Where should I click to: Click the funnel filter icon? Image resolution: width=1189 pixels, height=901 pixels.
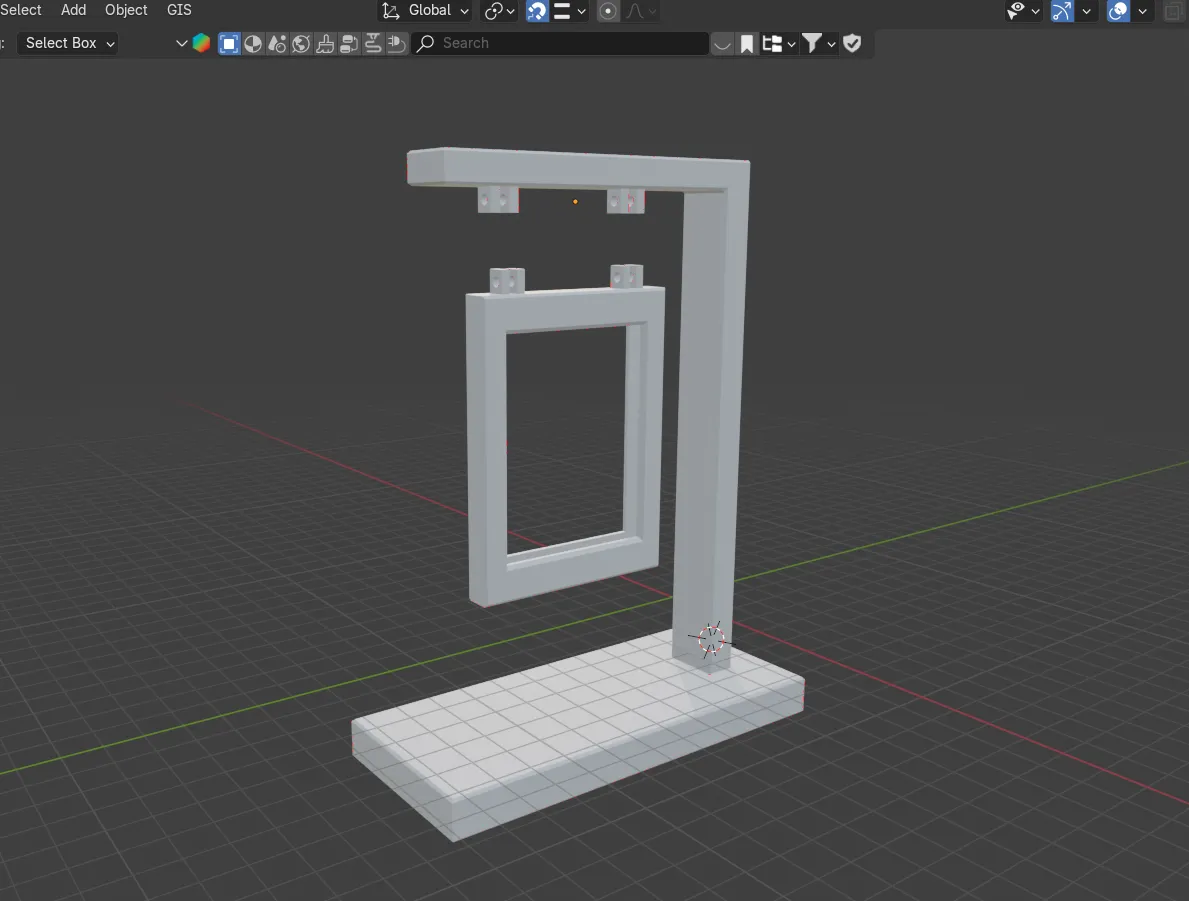tap(811, 44)
